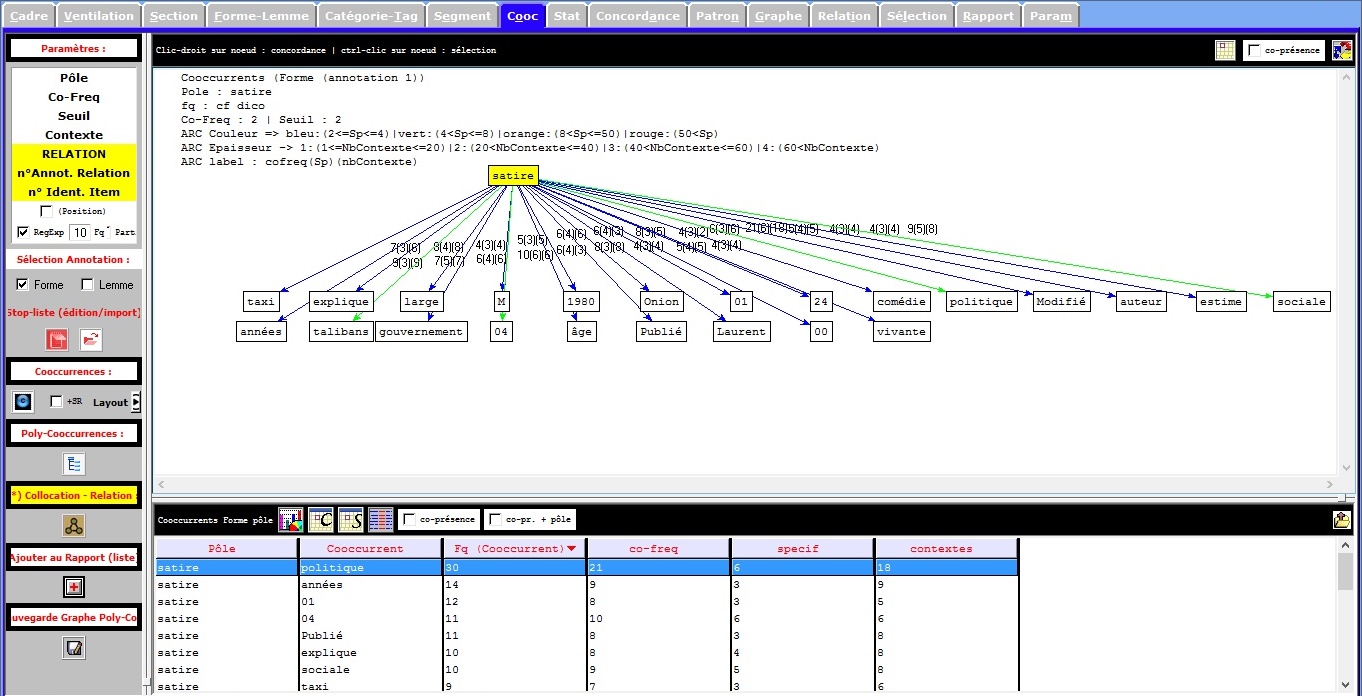Switch to the Relation tab

844,15
